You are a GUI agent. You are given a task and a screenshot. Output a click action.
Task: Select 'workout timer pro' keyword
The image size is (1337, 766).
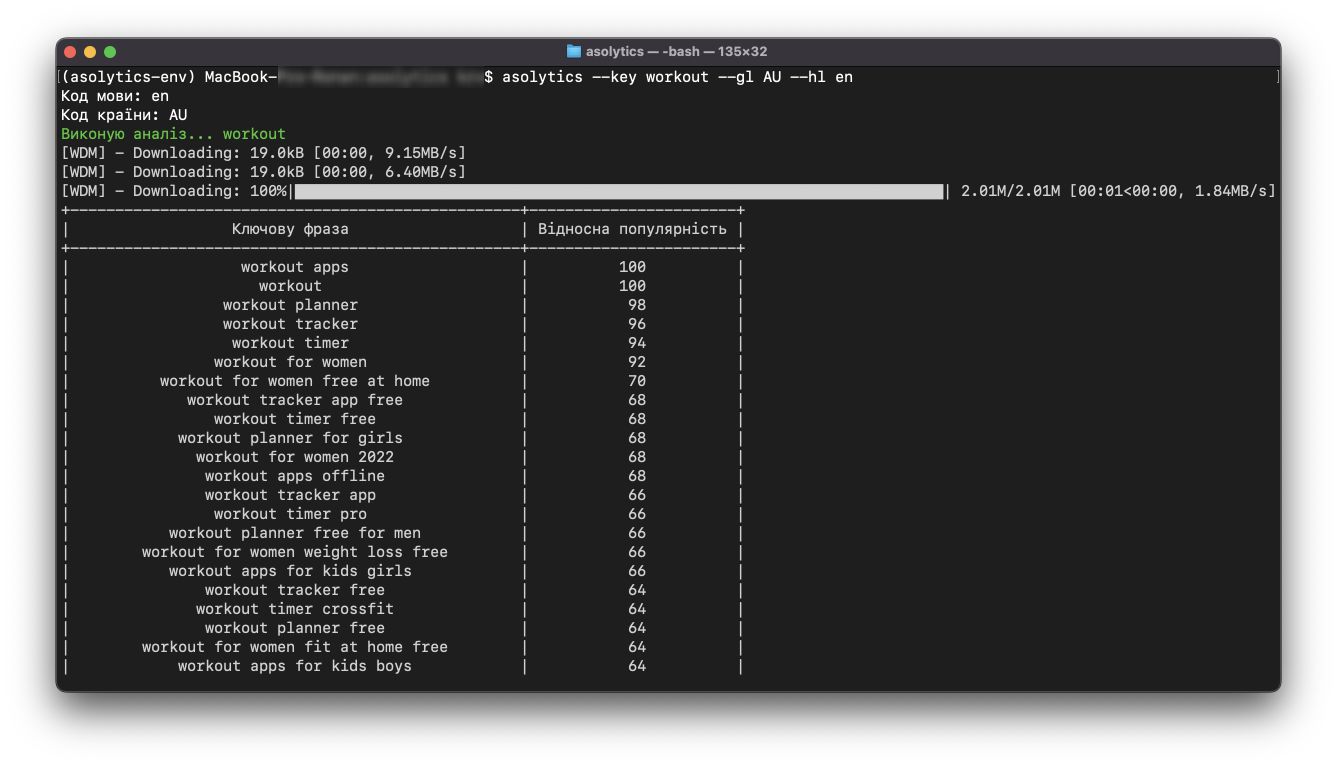[290, 514]
